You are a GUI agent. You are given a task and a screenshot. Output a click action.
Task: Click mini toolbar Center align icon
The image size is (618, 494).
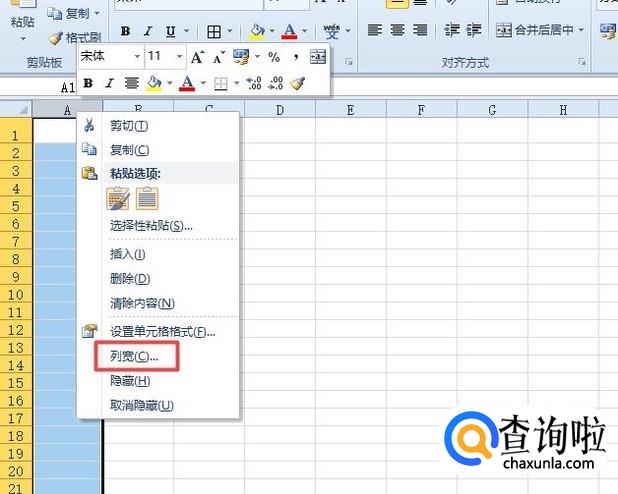(132, 83)
